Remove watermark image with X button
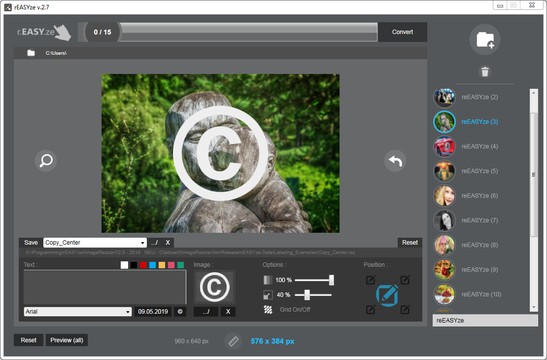This screenshot has height=360, width=547. point(228,312)
